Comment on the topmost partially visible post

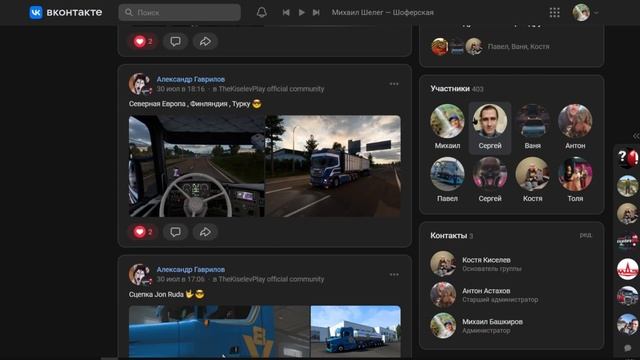(x=176, y=41)
